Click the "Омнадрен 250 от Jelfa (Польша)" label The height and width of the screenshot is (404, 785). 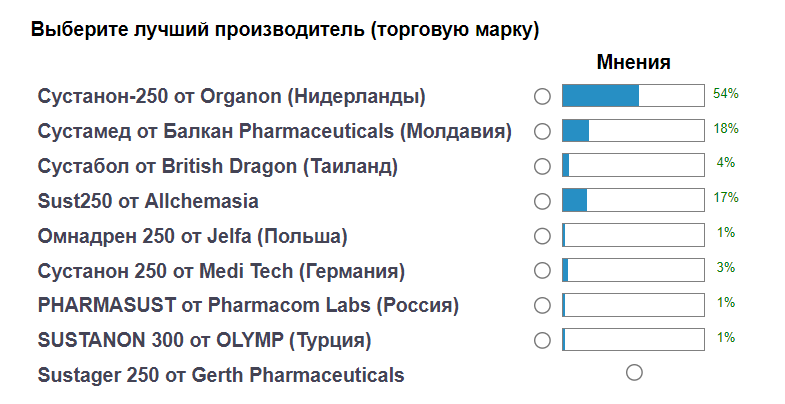(192, 236)
